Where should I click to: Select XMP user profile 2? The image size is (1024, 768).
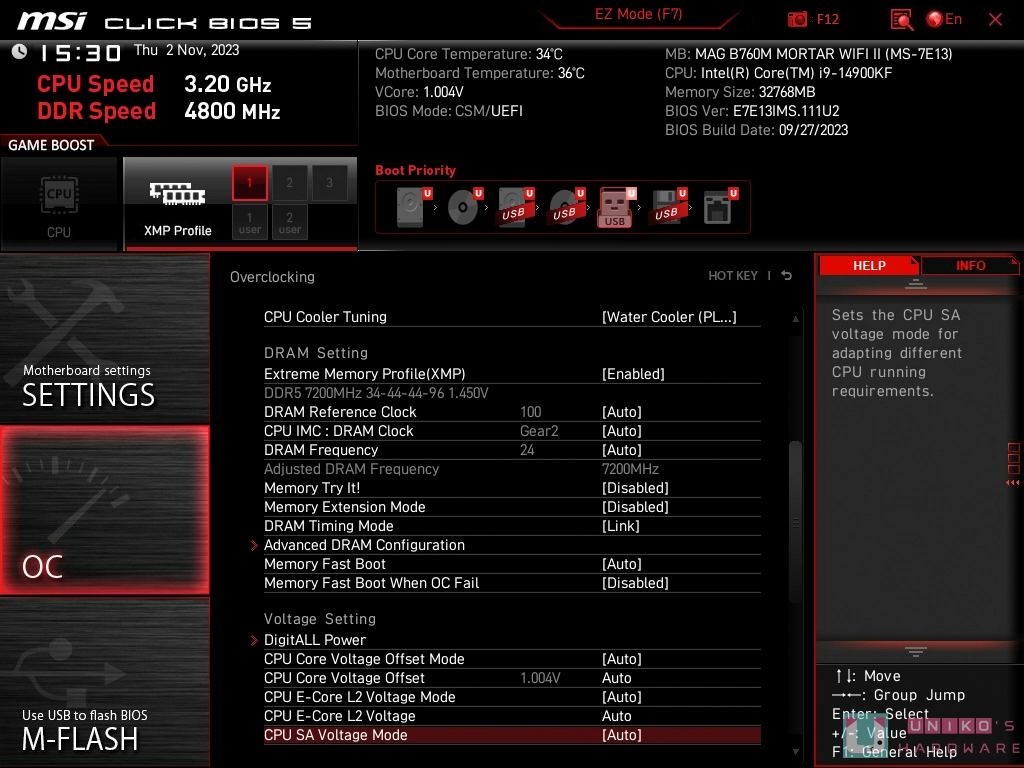click(x=289, y=222)
